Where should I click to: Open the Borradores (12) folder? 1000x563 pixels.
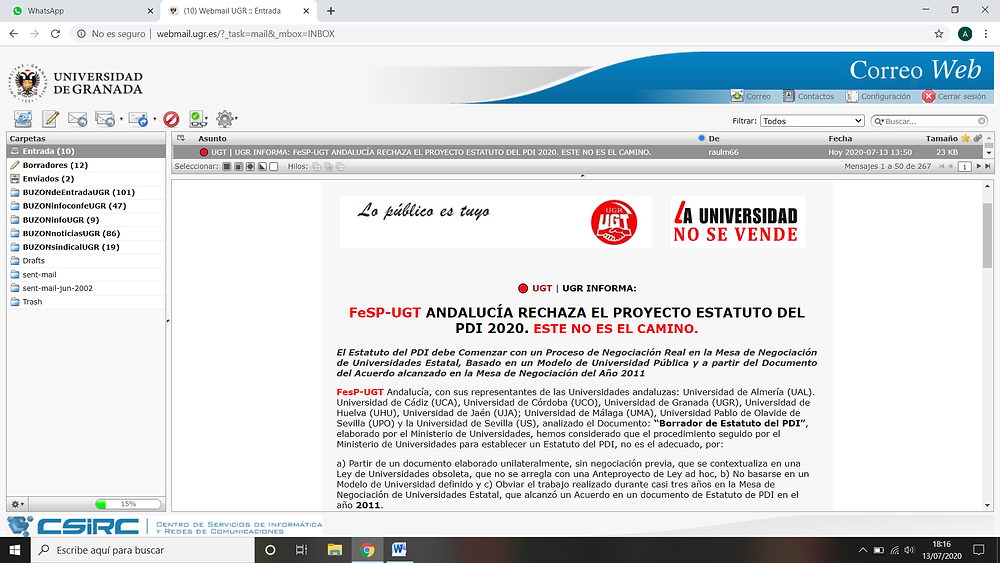[86, 165]
